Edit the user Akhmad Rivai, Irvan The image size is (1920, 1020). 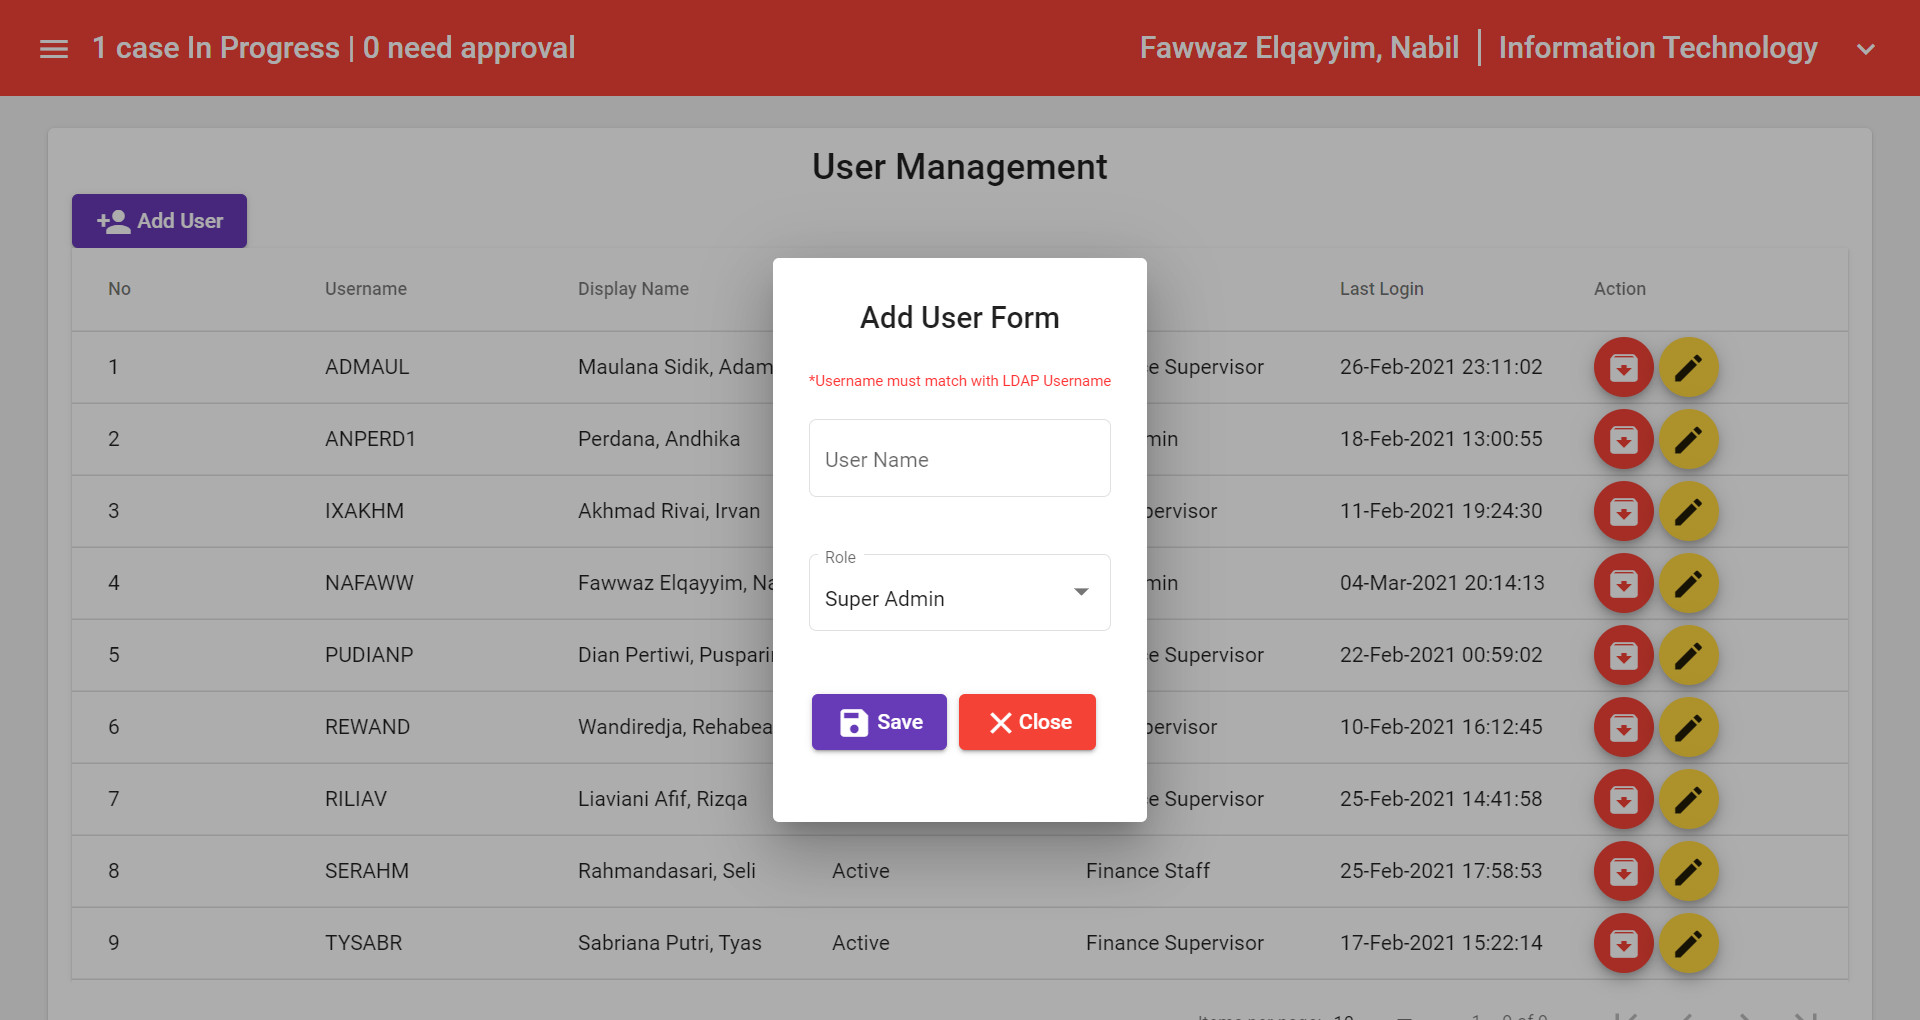pyautogui.click(x=1689, y=511)
